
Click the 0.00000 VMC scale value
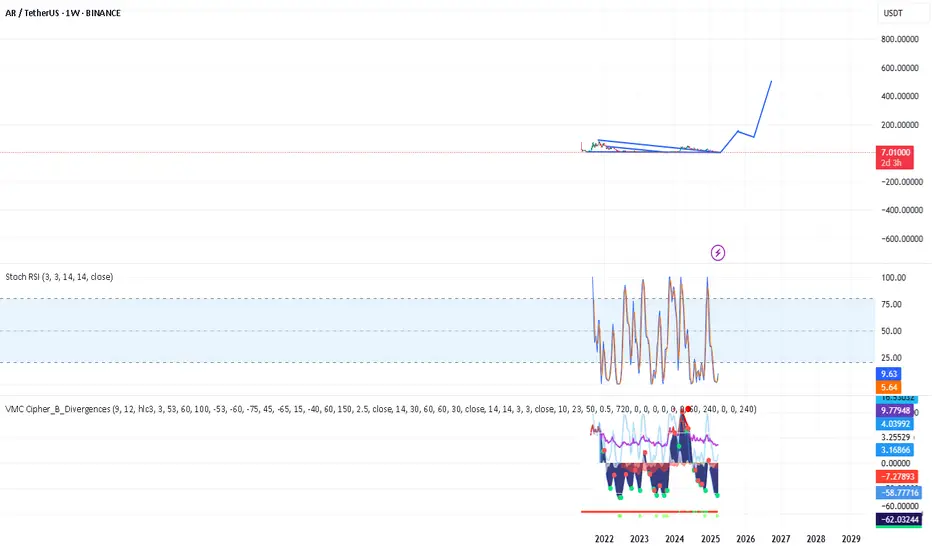pyautogui.click(x=896, y=463)
